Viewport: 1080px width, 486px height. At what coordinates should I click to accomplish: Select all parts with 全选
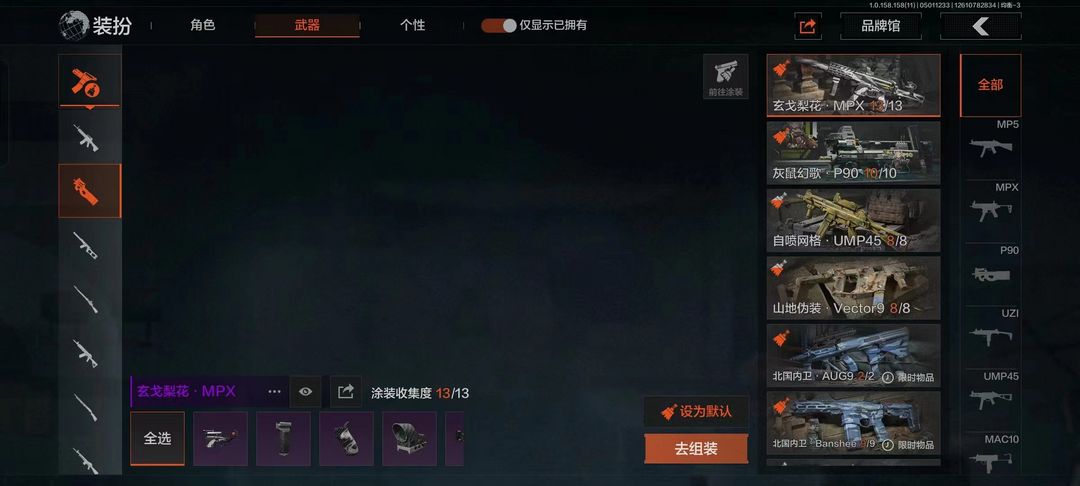pyautogui.click(x=157, y=439)
